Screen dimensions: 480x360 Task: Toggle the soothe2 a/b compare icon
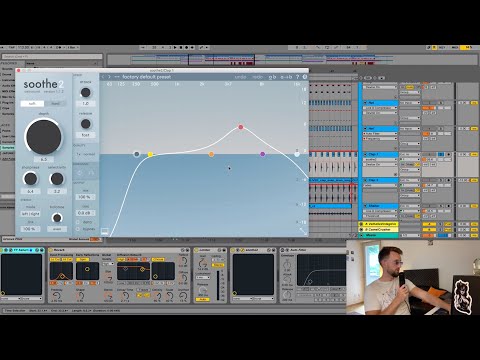(x=272, y=77)
